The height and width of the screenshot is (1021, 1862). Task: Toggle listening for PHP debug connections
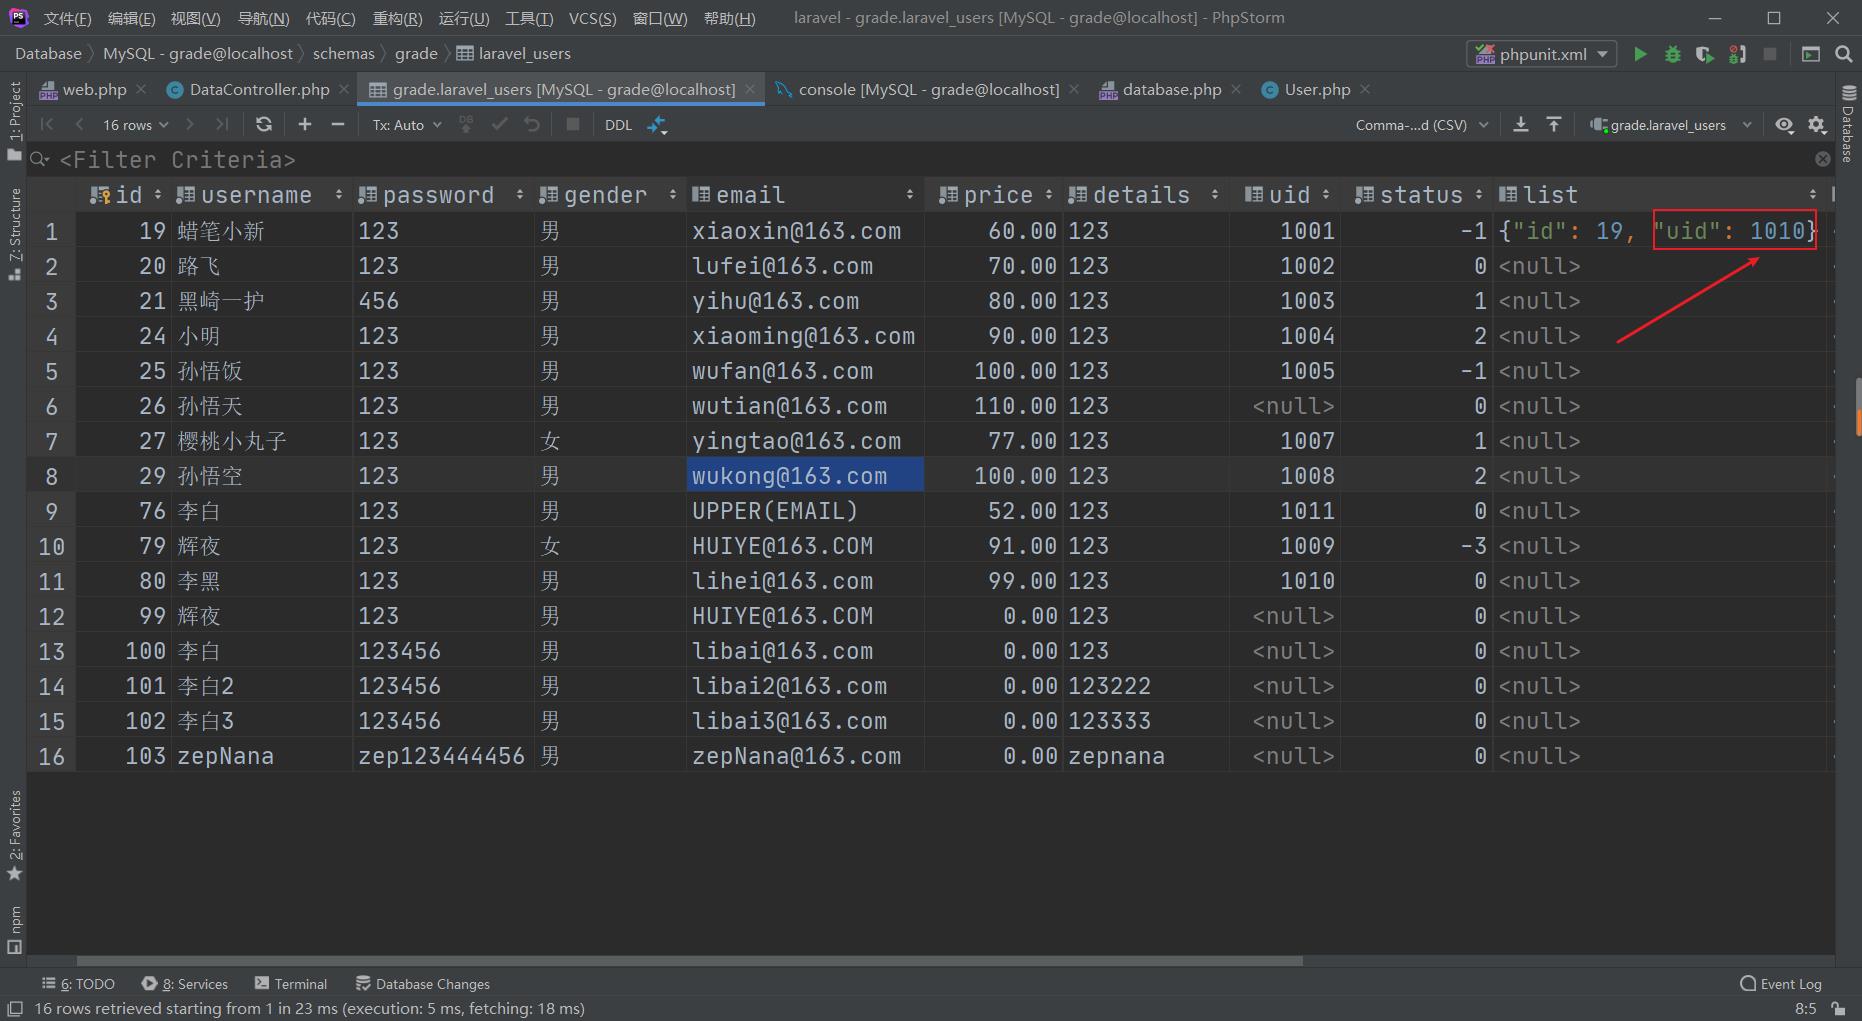click(1738, 54)
